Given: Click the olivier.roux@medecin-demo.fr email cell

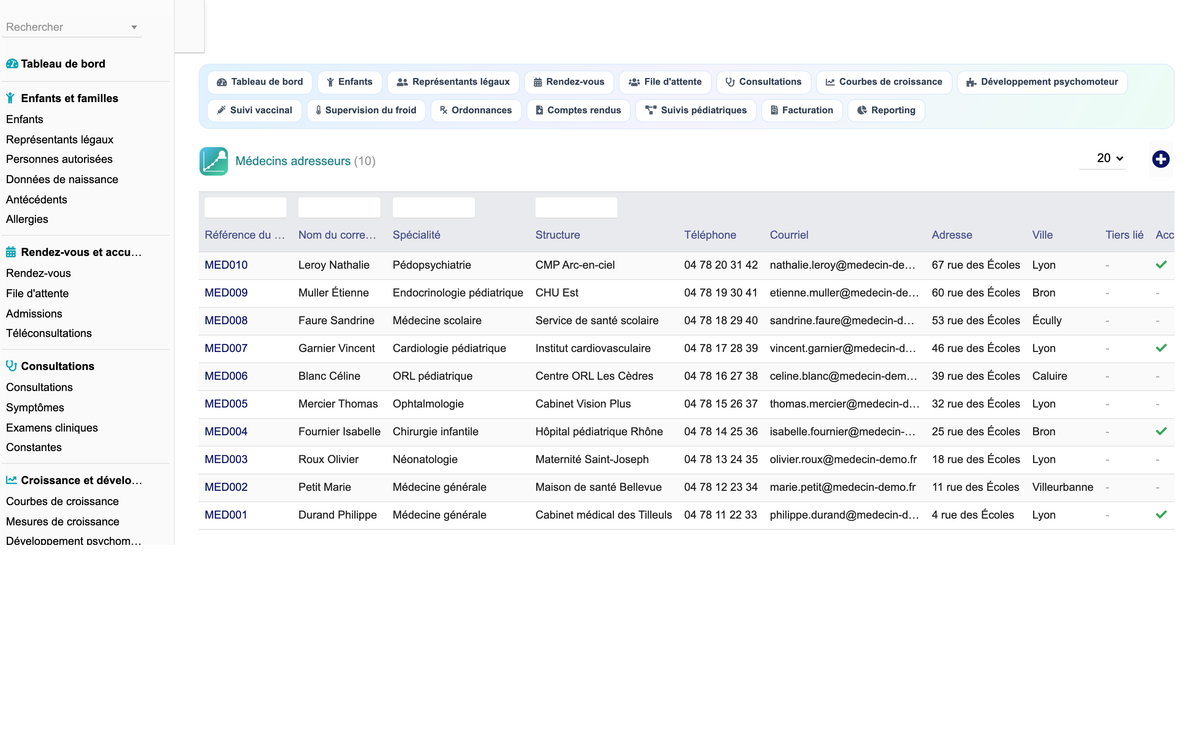Looking at the screenshot, I should [x=843, y=459].
